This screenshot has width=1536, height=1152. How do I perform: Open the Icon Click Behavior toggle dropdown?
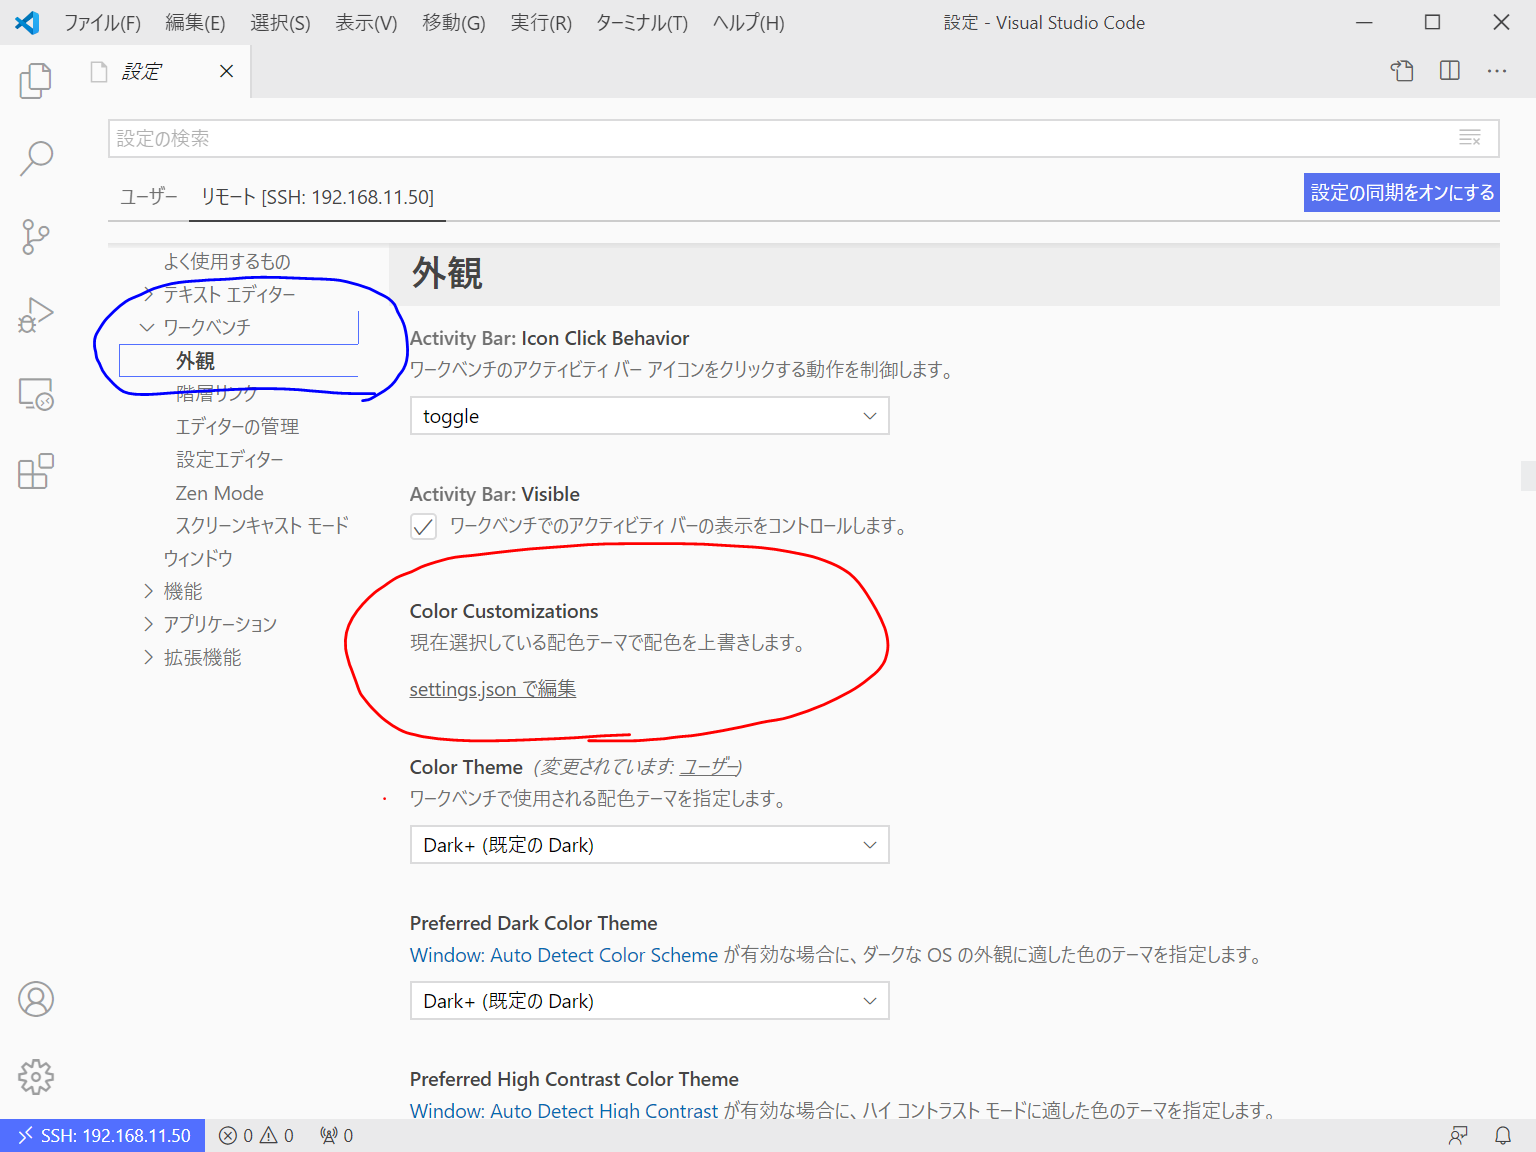coord(649,416)
